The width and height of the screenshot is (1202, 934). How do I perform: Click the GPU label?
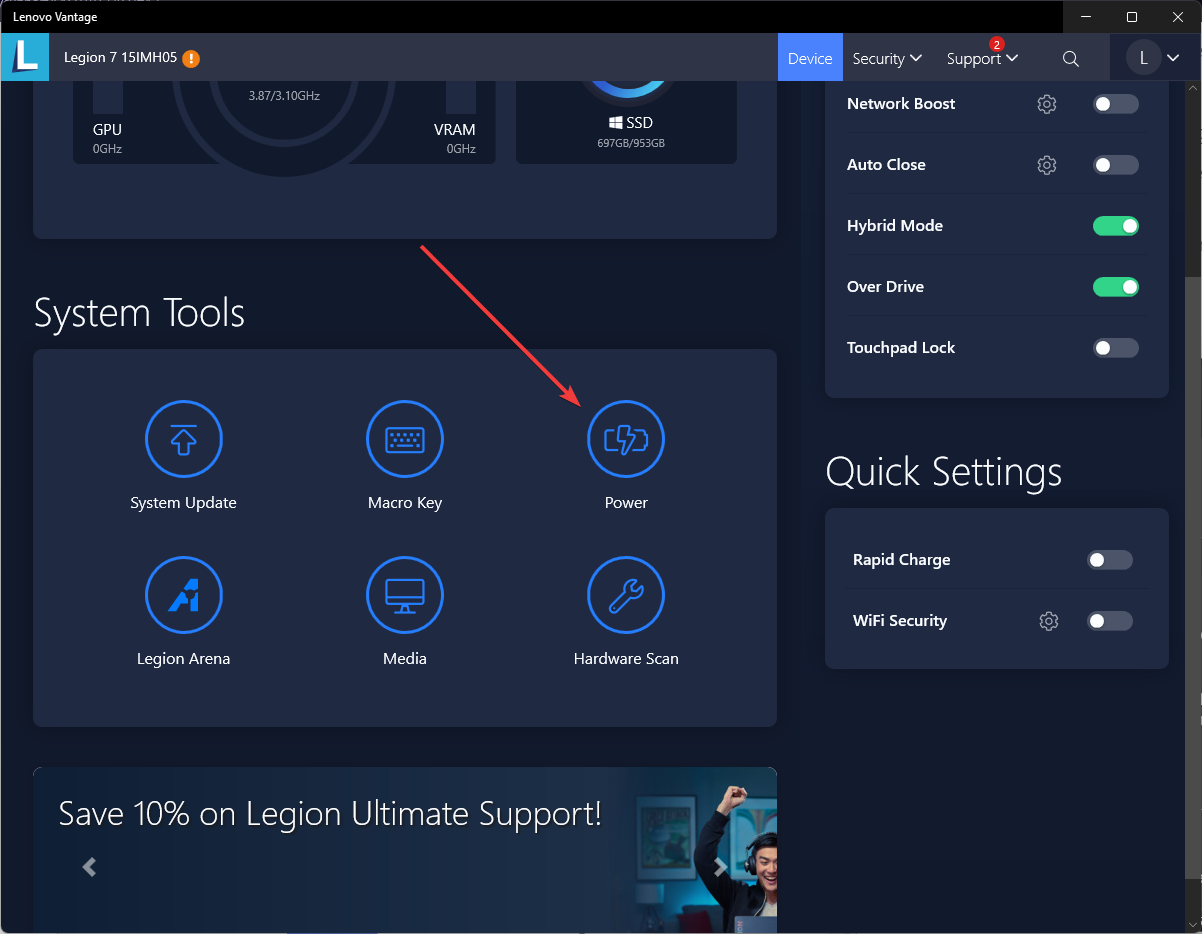pyautogui.click(x=107, y=130)
